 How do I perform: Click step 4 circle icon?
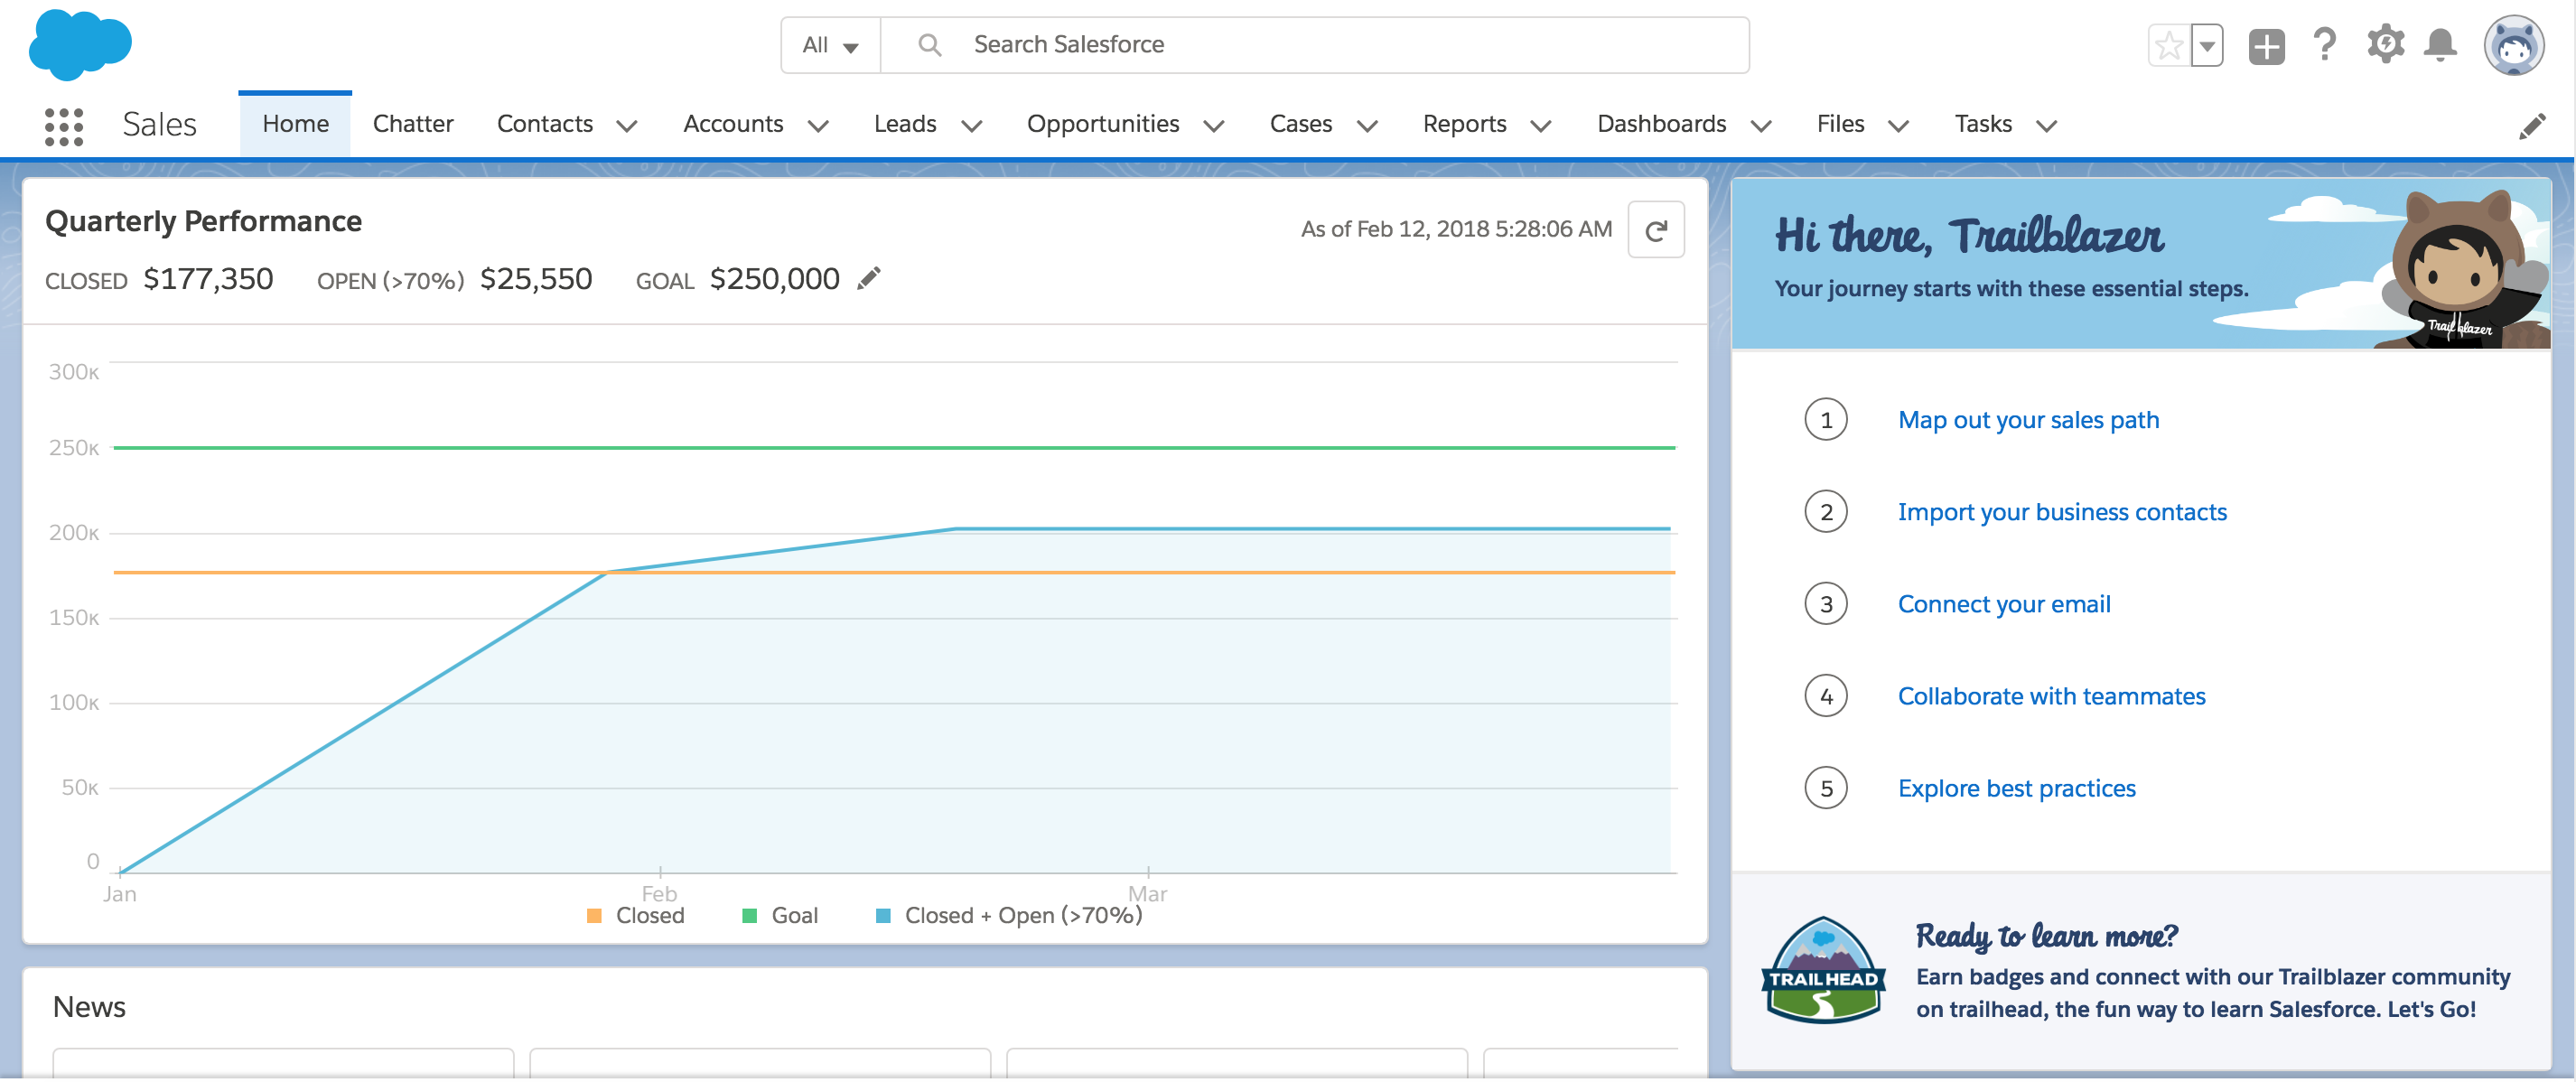[1826, 696]
